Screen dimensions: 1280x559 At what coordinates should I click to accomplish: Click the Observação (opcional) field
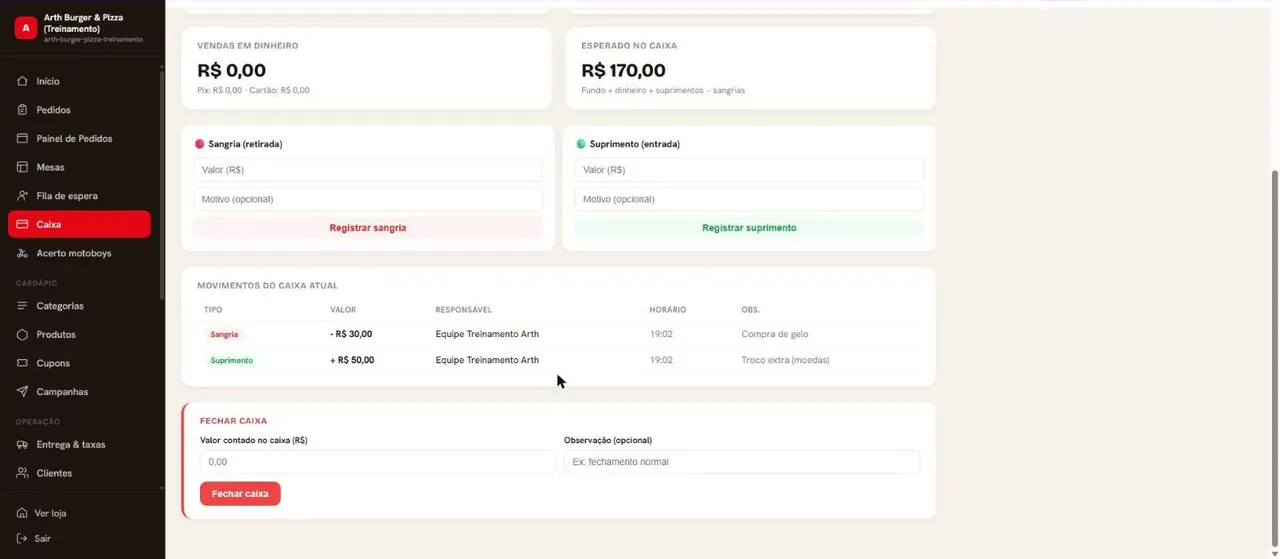[741, 462]
